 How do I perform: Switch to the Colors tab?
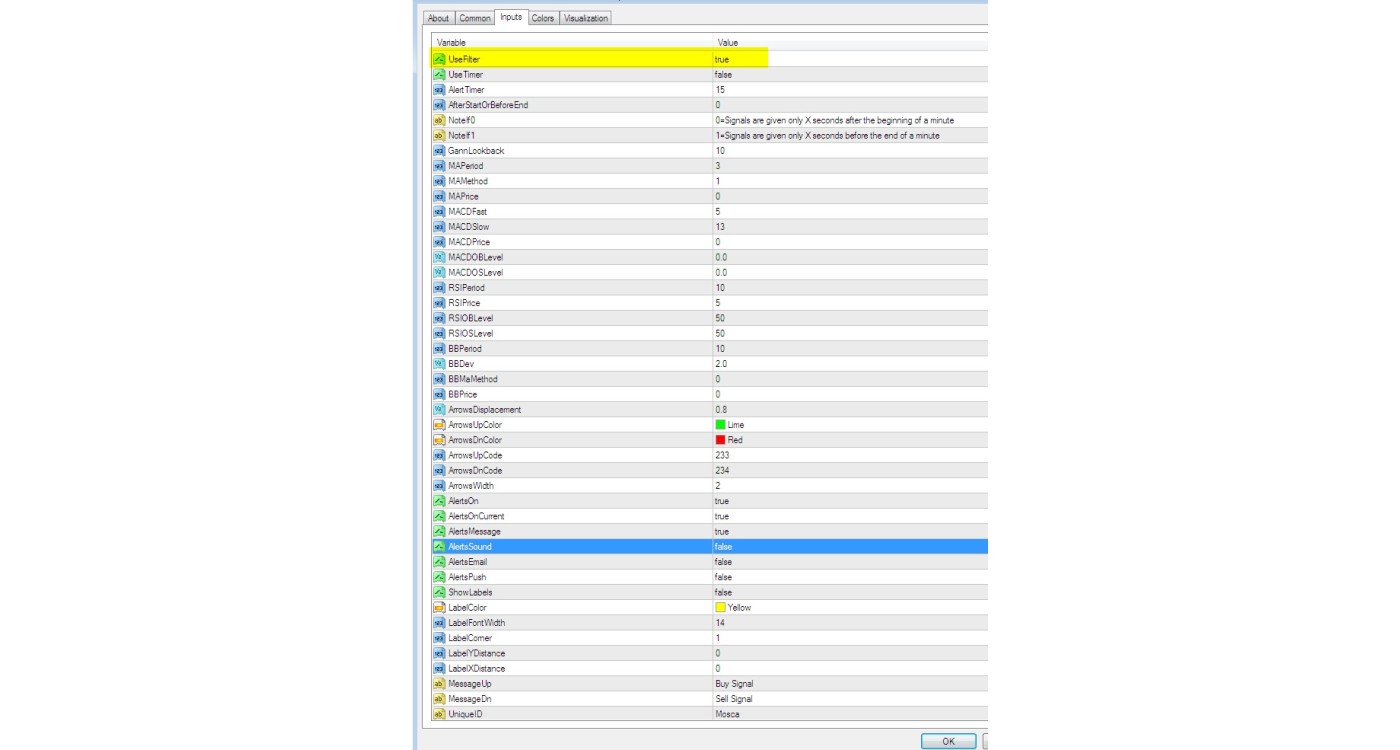pos(543,18)
